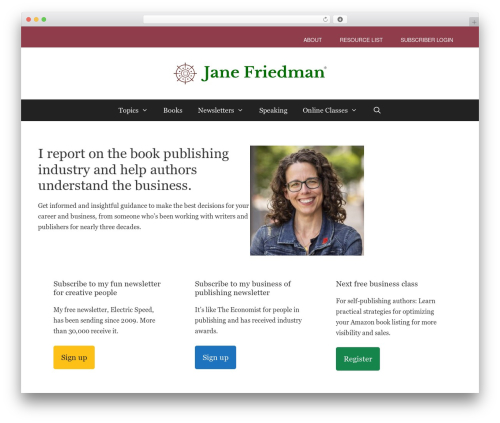The image size is (500, 423).
Task: Go to the Speaking page
Action: (273, 110)
